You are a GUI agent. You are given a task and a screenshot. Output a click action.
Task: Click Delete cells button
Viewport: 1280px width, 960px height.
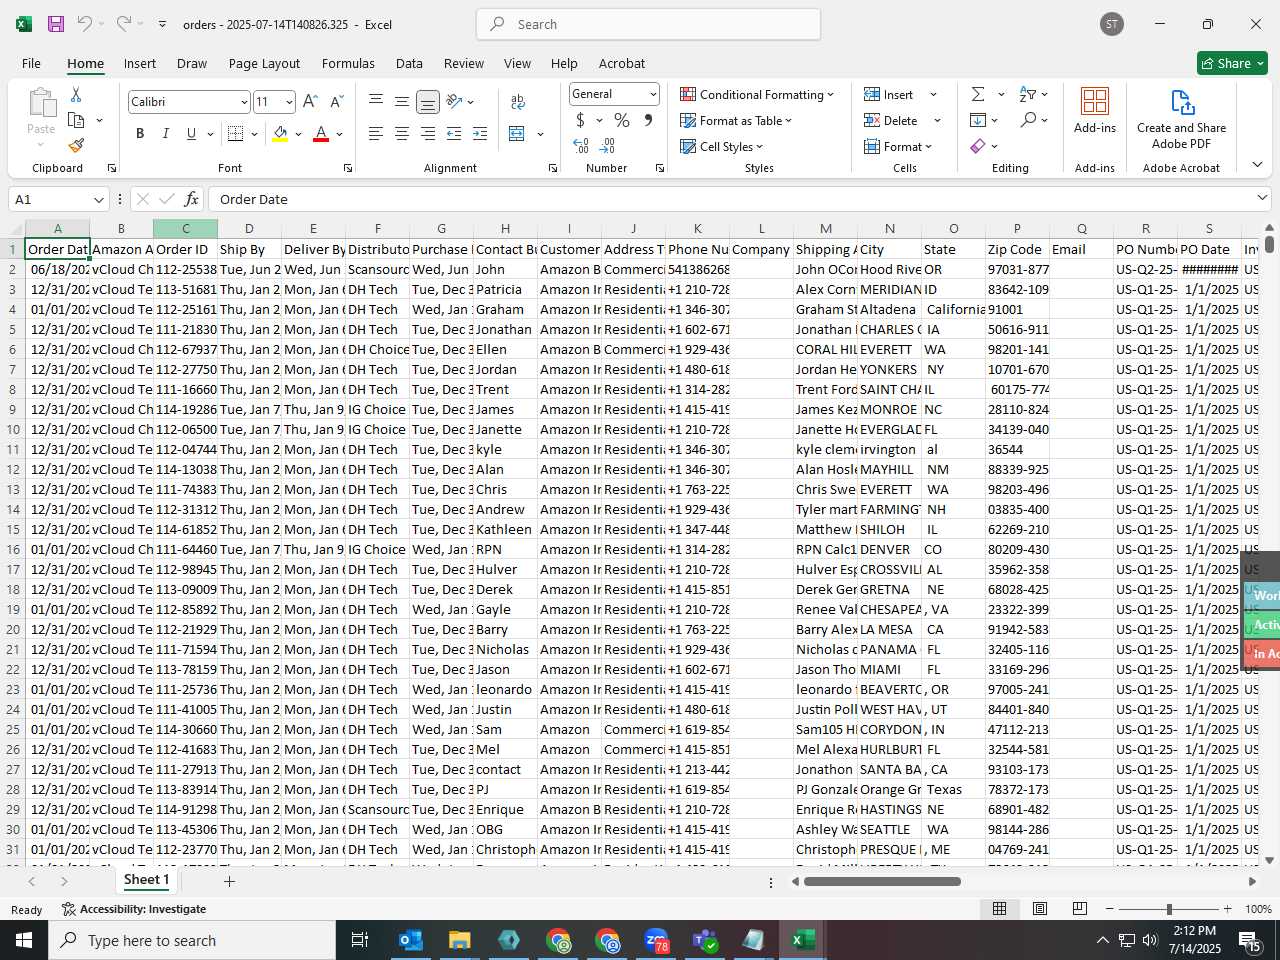tap(891, 120)
